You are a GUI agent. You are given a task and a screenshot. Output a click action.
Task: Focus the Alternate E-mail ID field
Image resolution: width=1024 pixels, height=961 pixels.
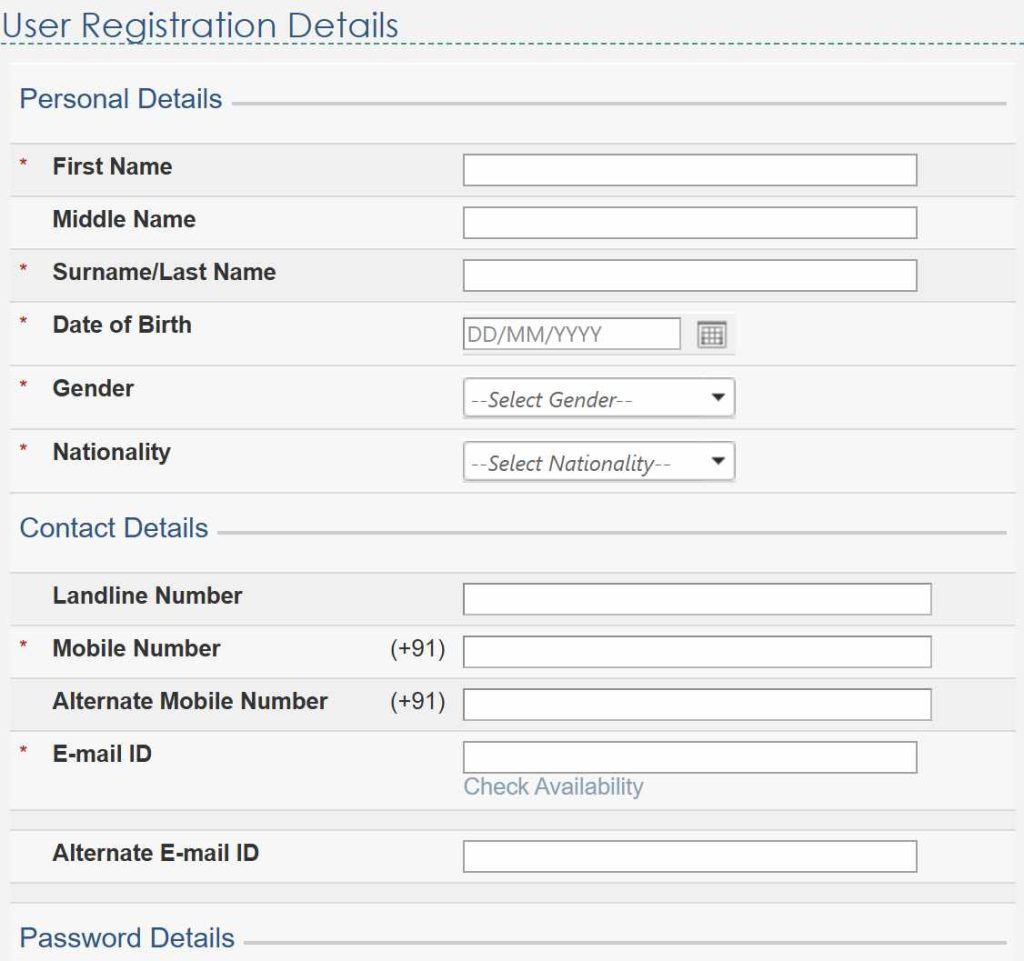[x=689, y=856]
